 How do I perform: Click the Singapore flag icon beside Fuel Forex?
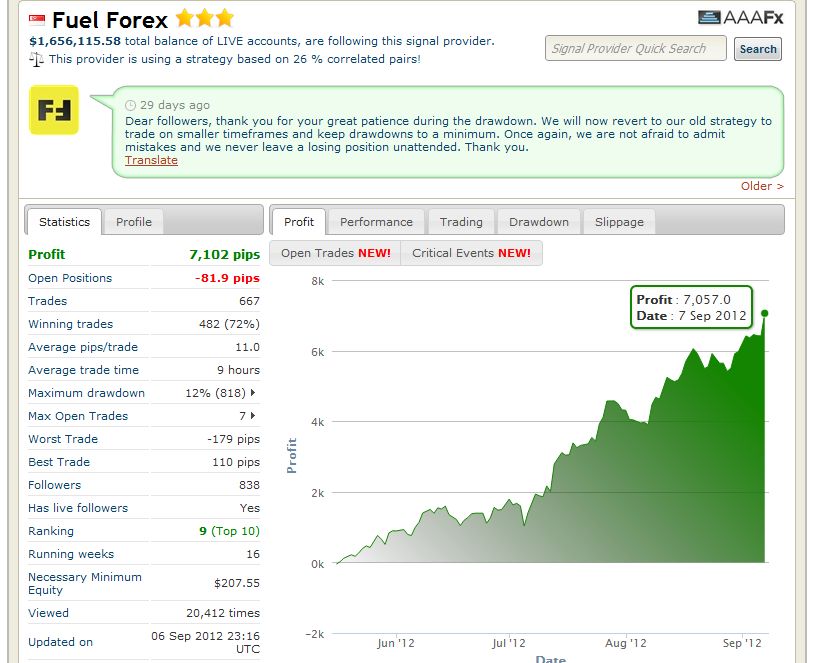(37, 21)
